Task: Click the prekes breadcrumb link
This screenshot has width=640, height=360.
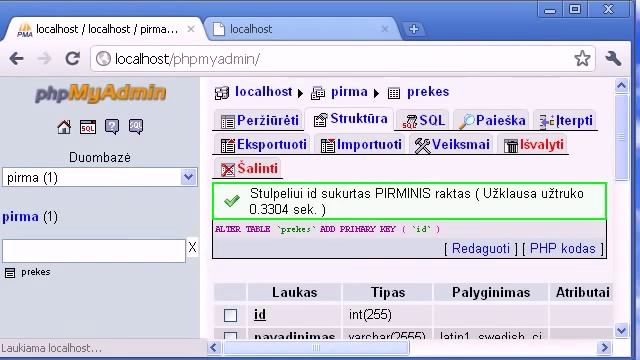Action: click(x=428, y=92)
